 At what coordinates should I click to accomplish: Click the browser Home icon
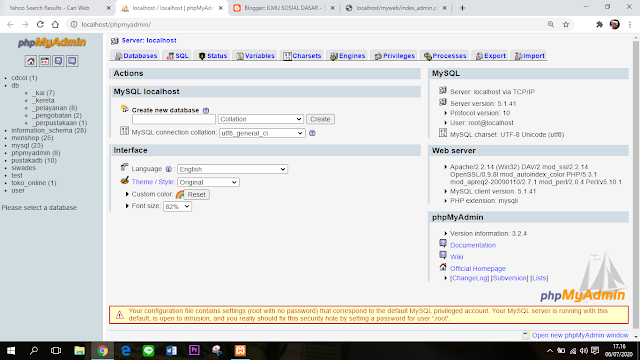[55, 24]
